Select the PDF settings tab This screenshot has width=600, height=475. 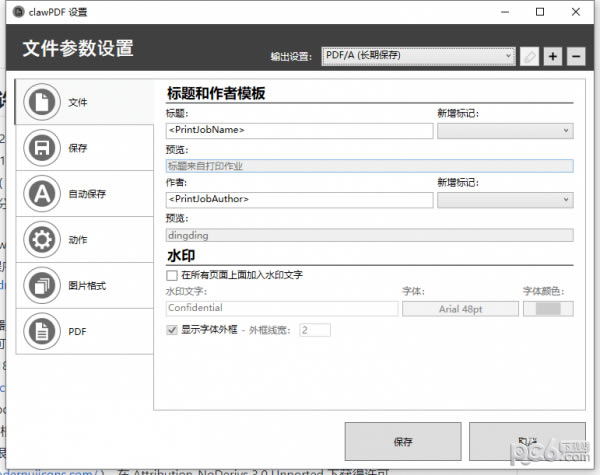84,331
